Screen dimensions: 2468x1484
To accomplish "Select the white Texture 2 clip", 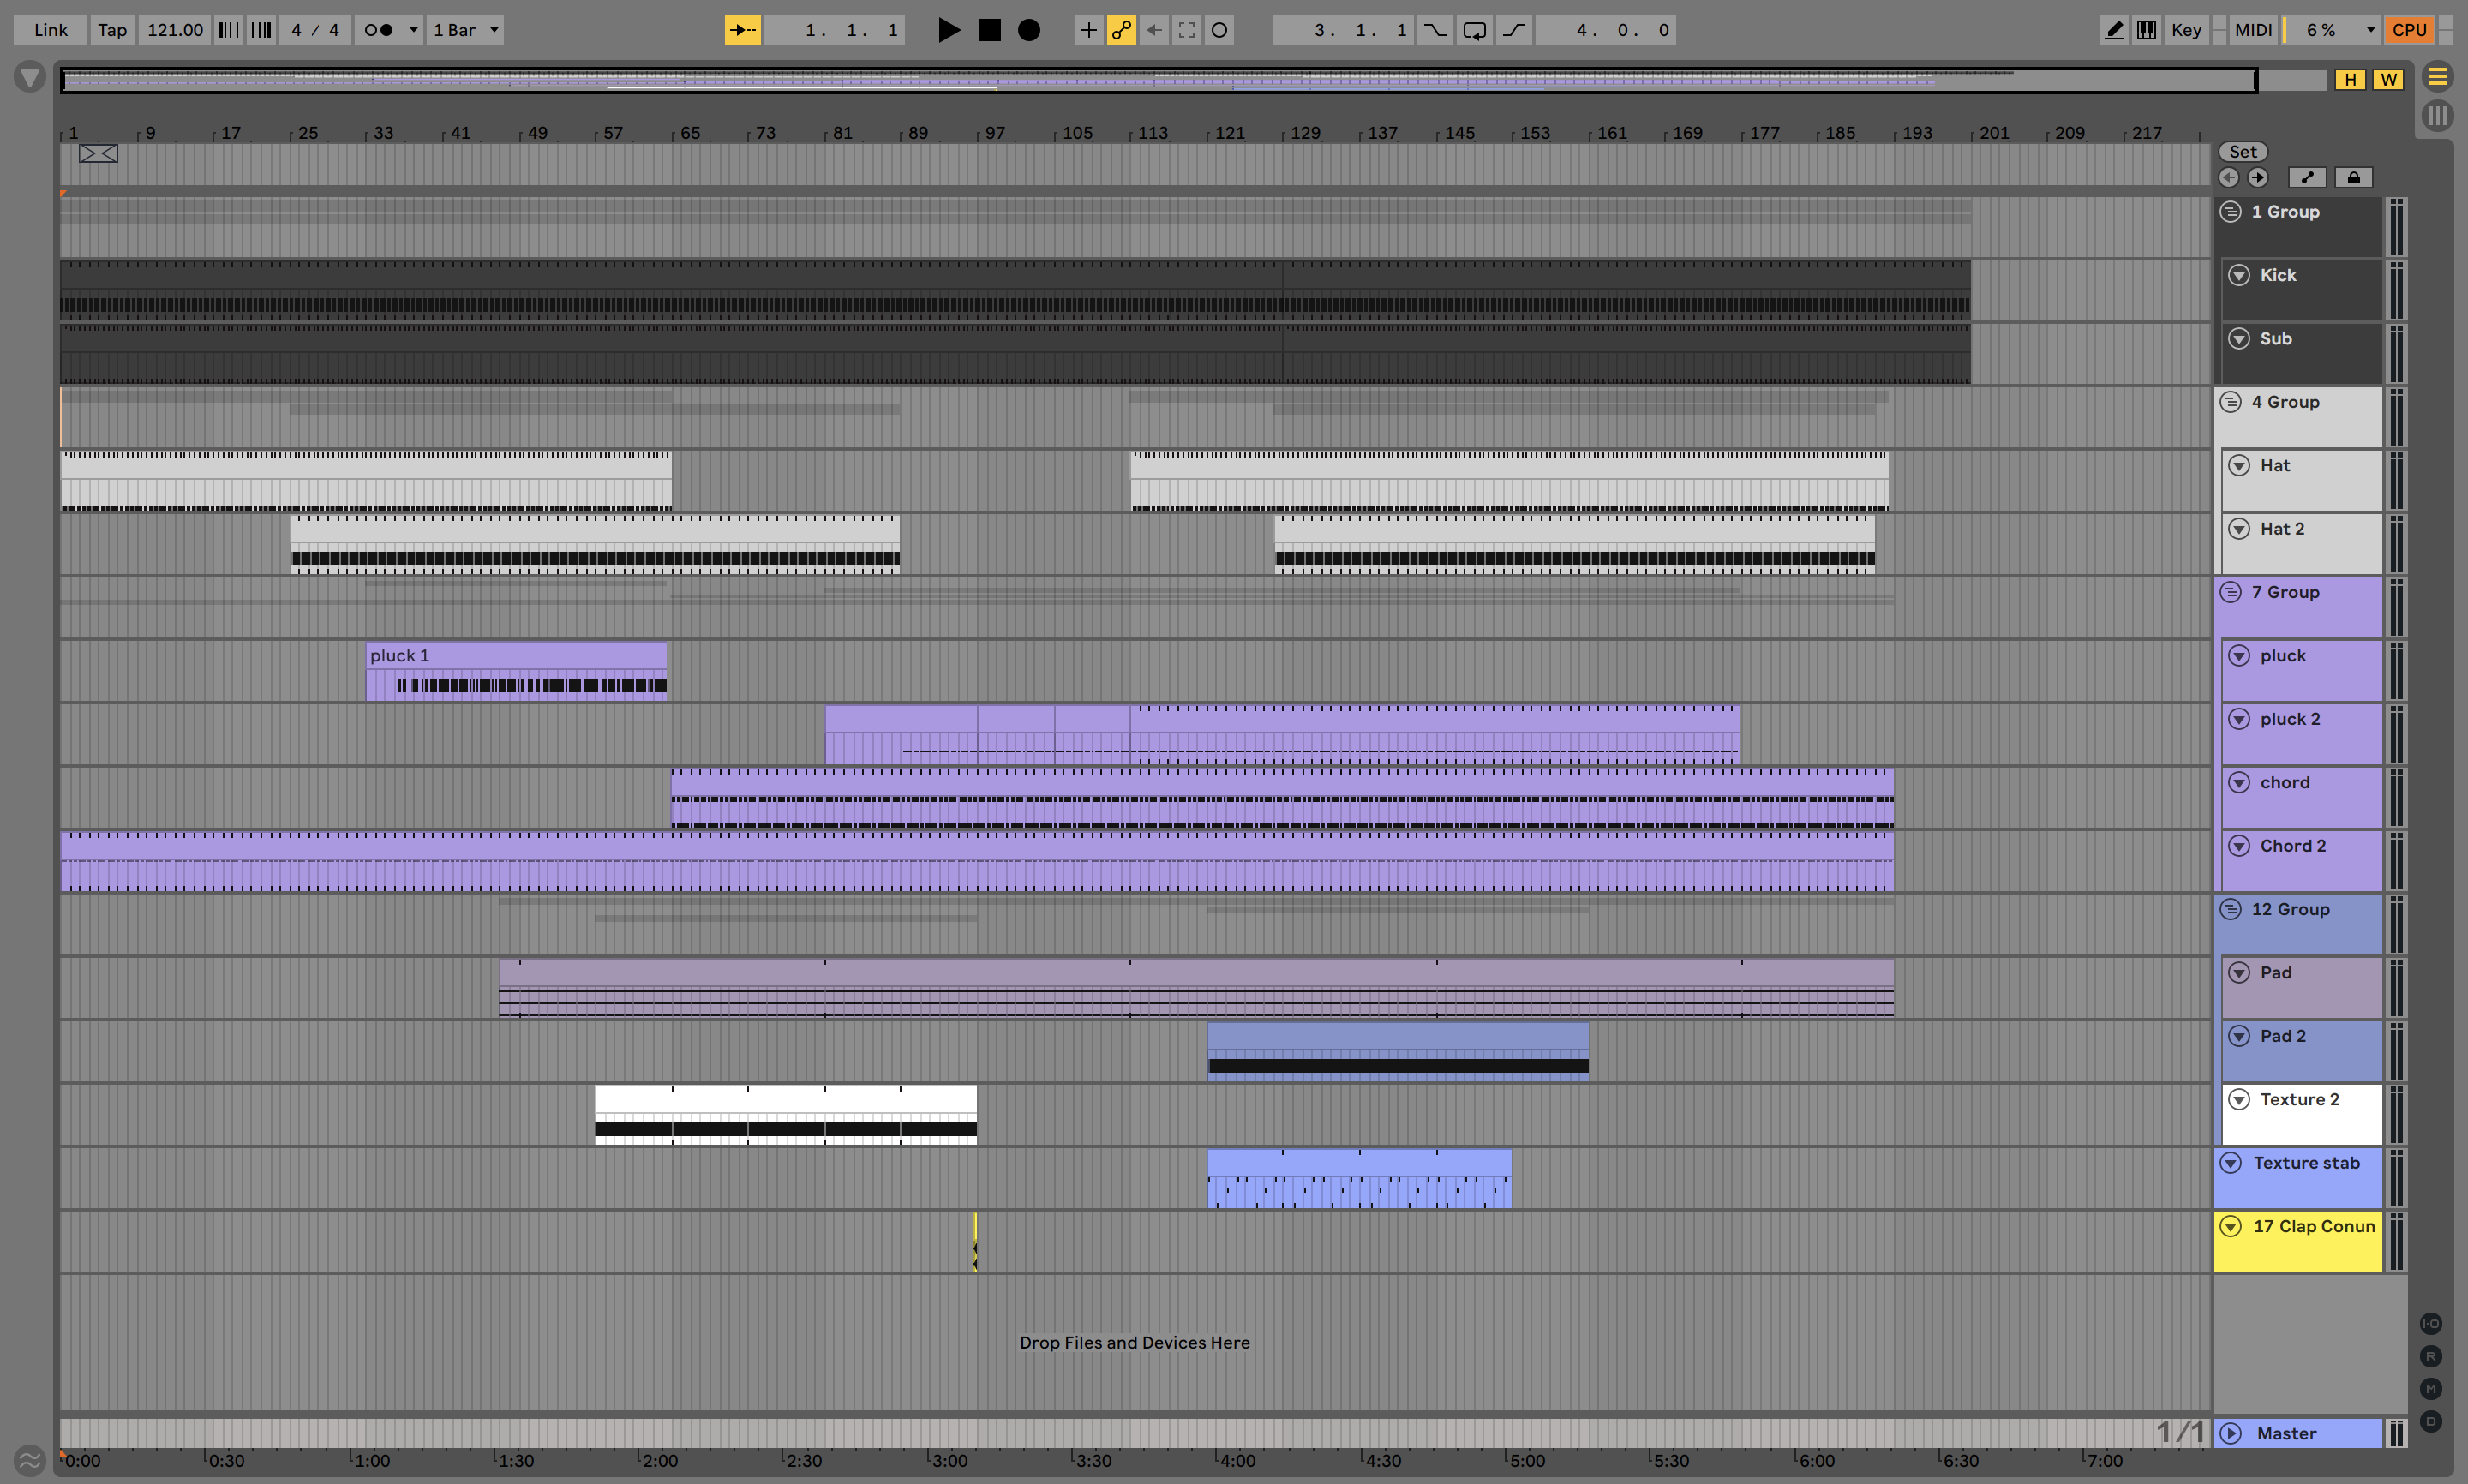I will [x=786, y=1114].
